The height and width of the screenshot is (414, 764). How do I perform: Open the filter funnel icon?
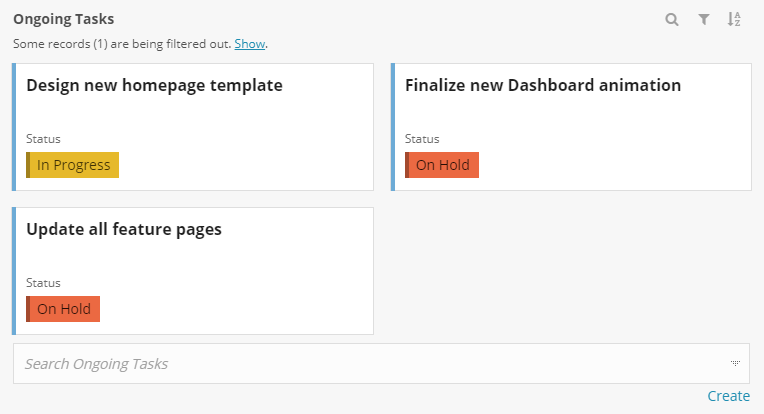(704, 19)
